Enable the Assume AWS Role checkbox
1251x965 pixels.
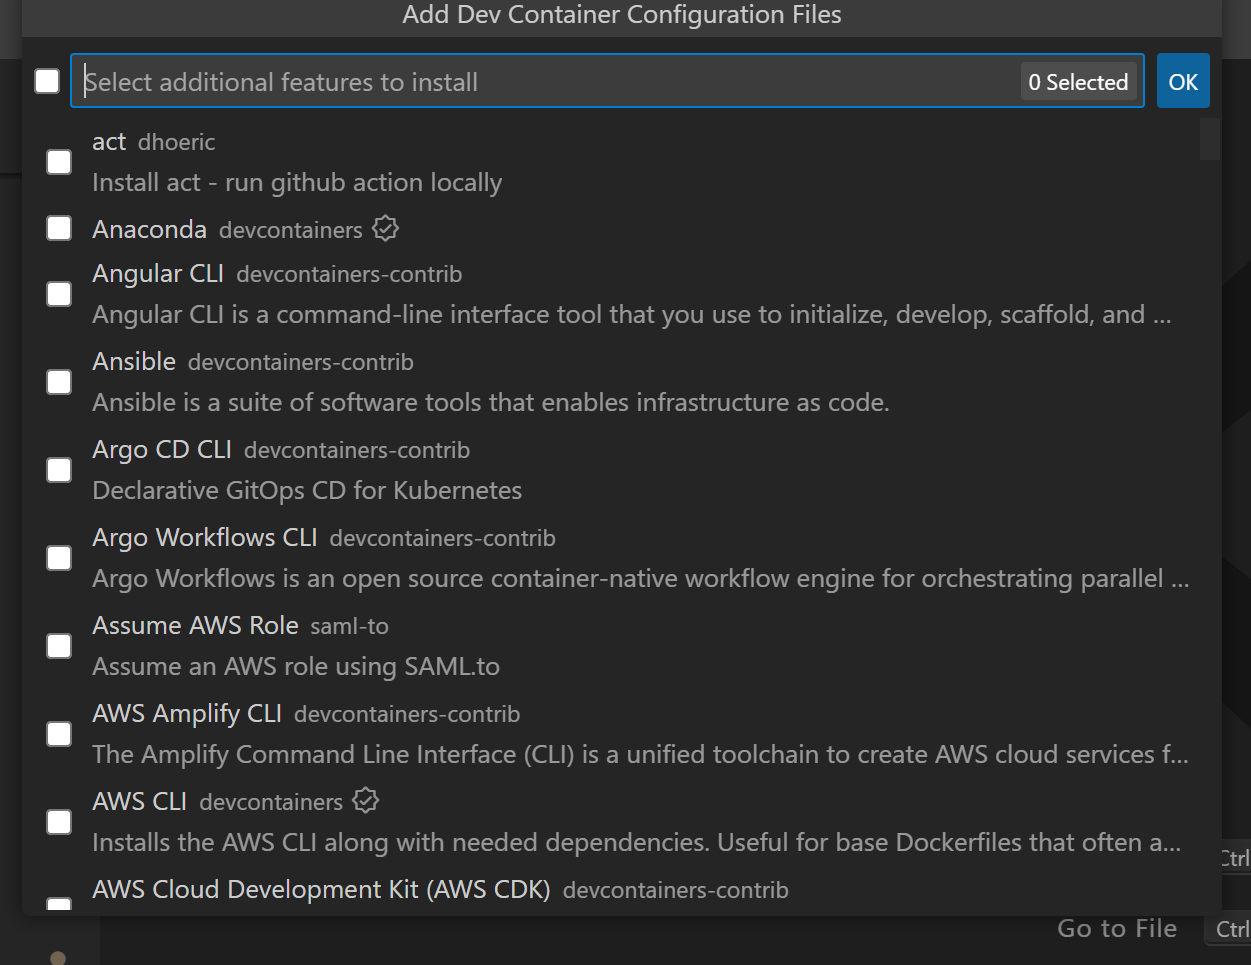(58, 645)
